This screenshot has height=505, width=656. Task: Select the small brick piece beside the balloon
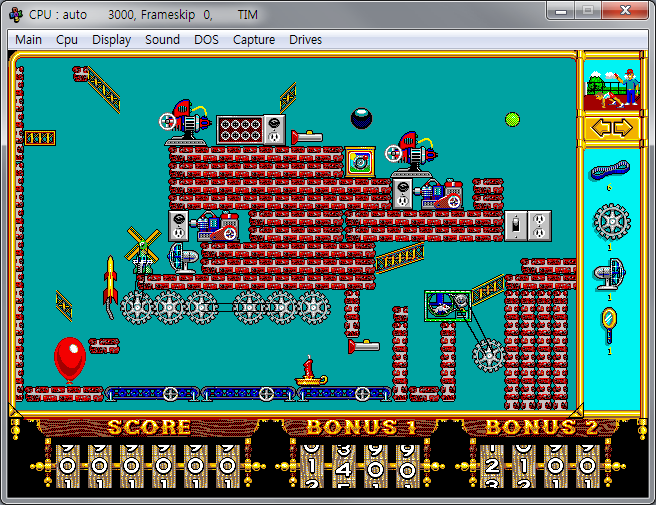click(104, 346)
